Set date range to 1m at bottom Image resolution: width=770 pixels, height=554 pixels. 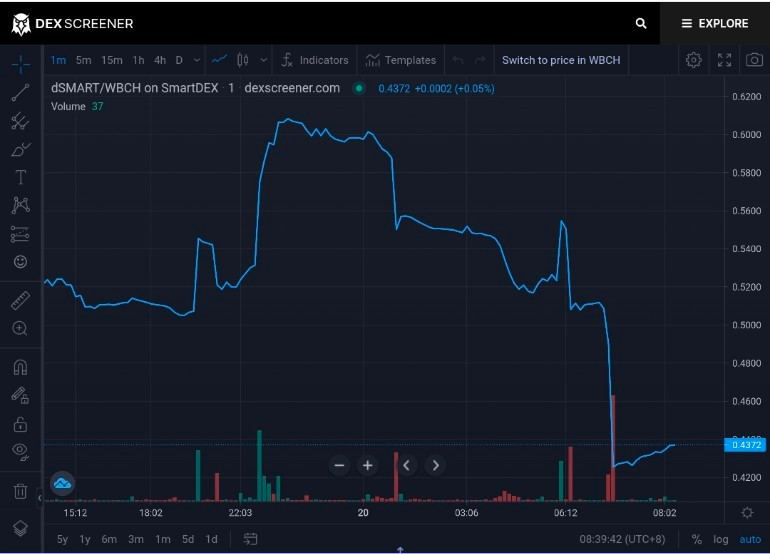[x=163, y=539]
